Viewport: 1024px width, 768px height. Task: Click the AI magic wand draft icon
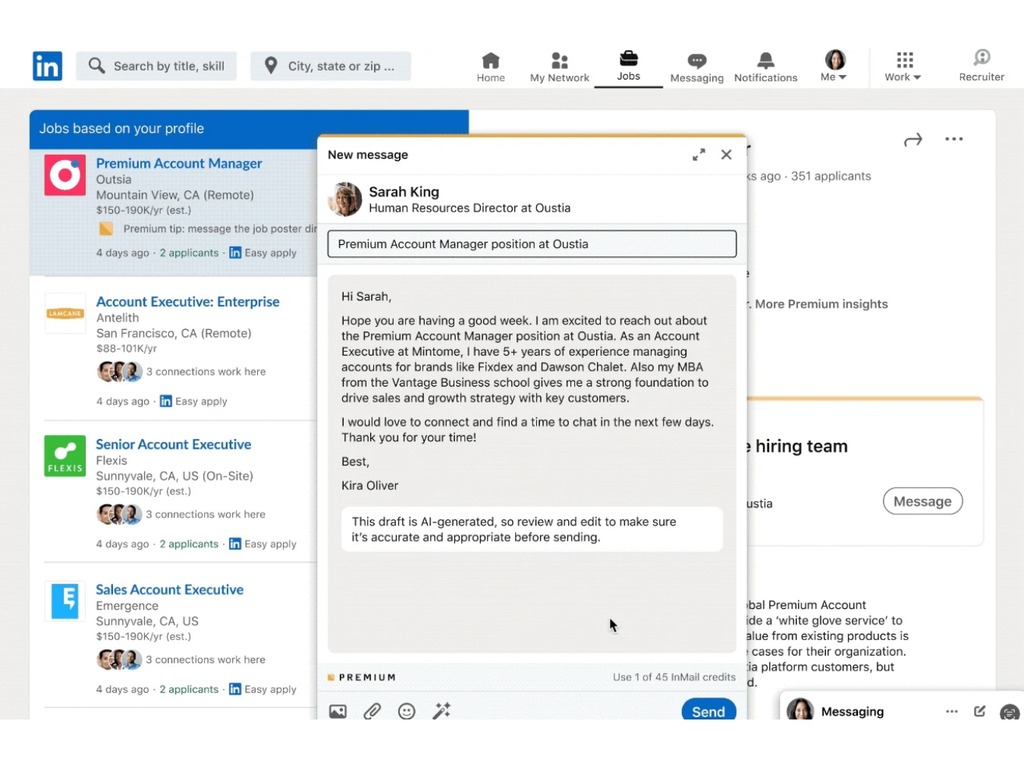pos(441,711)
